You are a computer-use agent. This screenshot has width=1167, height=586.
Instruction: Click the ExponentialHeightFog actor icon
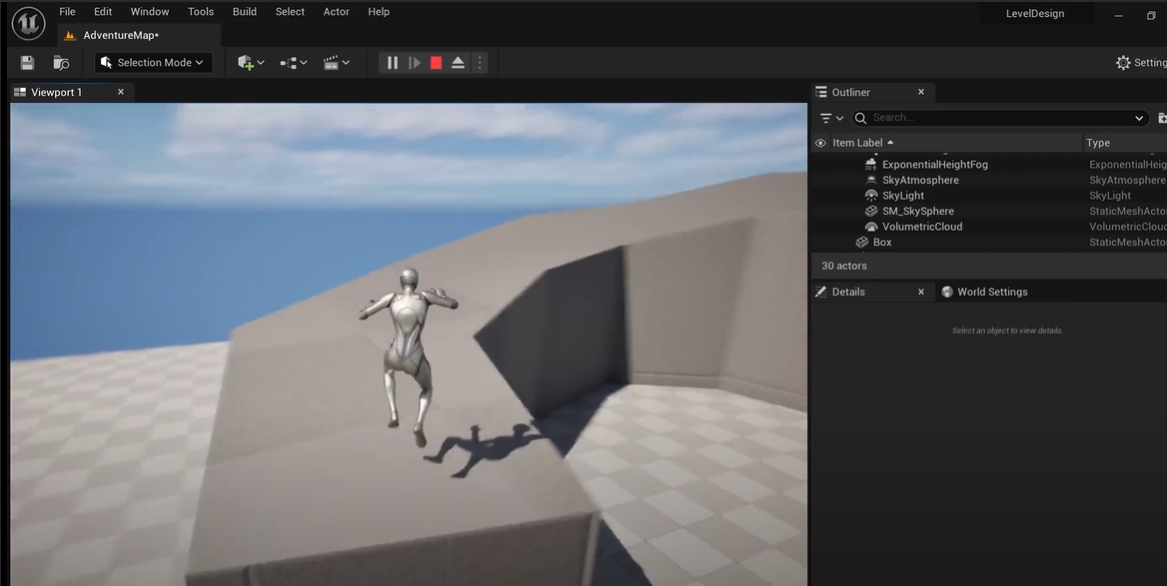point(871,164)
